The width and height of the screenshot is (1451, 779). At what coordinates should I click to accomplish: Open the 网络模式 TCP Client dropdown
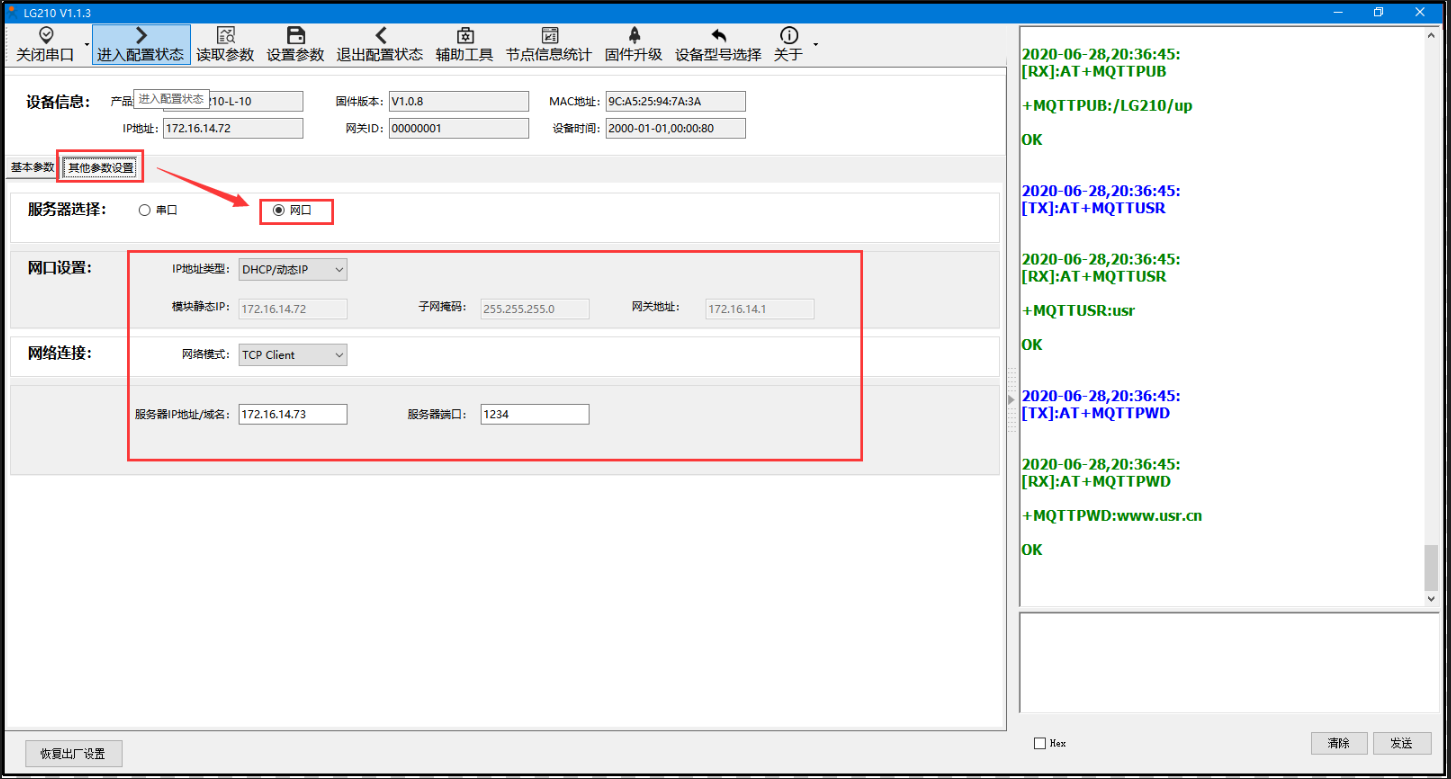pos(293,355)
